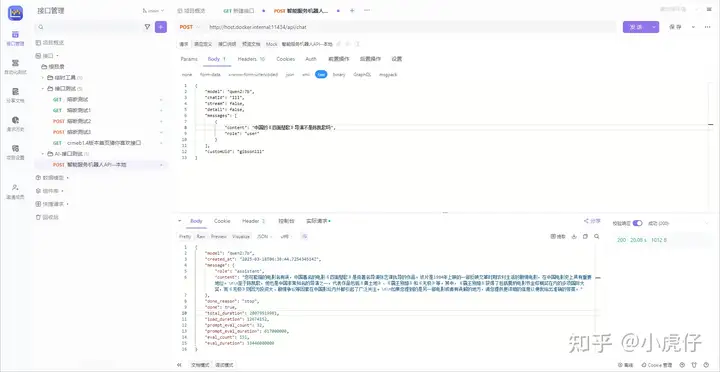
Task: Open the response 控制台 tab
Action: pos(286,221)
